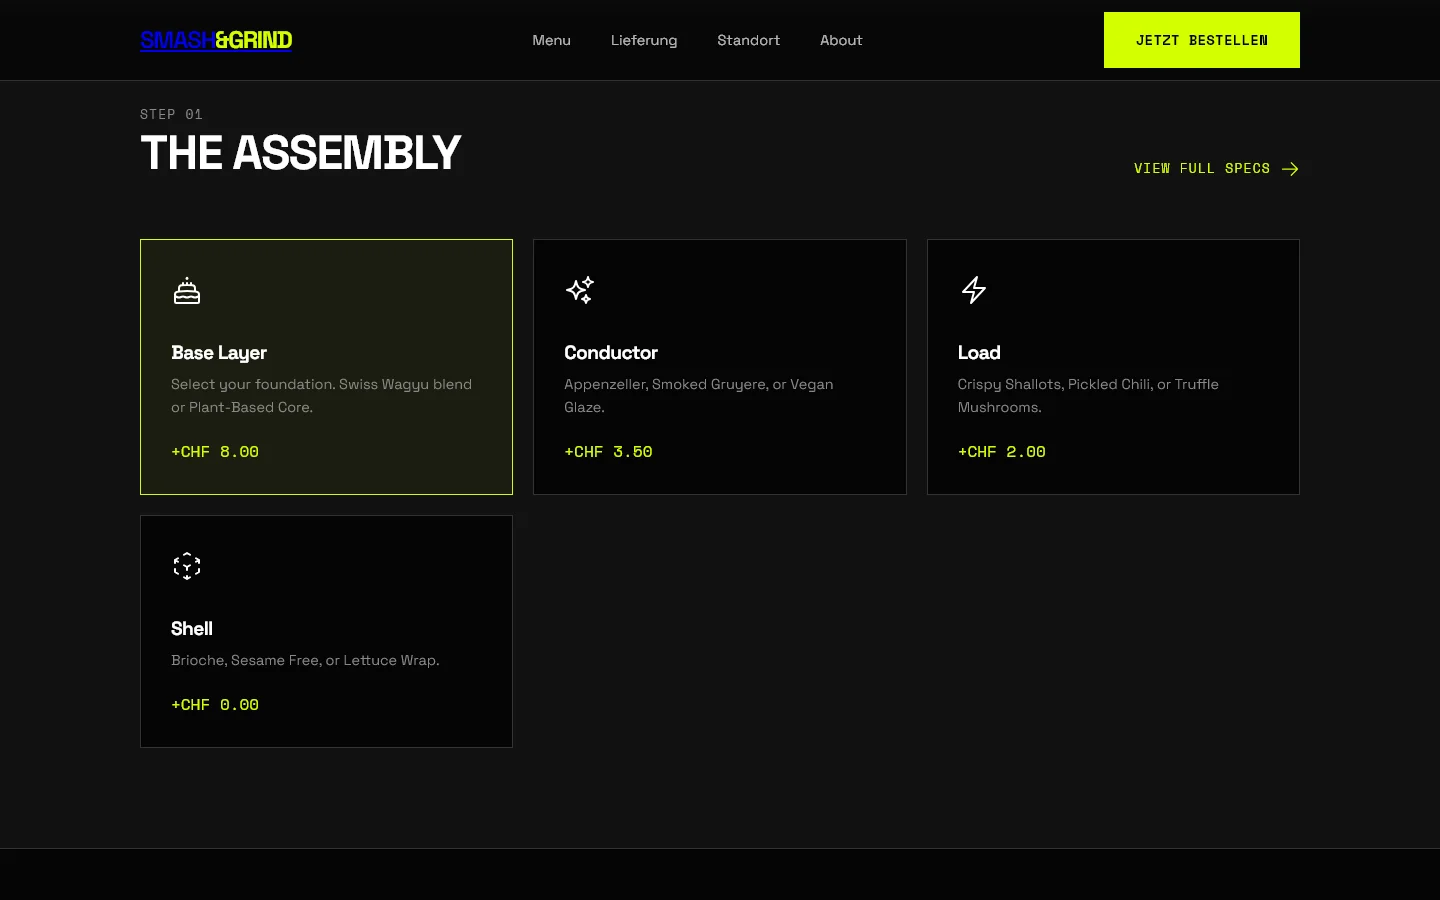Click the lightning bolt icon in Load card
Image resolution: width=1440 pixels, height=900 pixels.
[x=974, y=290]
